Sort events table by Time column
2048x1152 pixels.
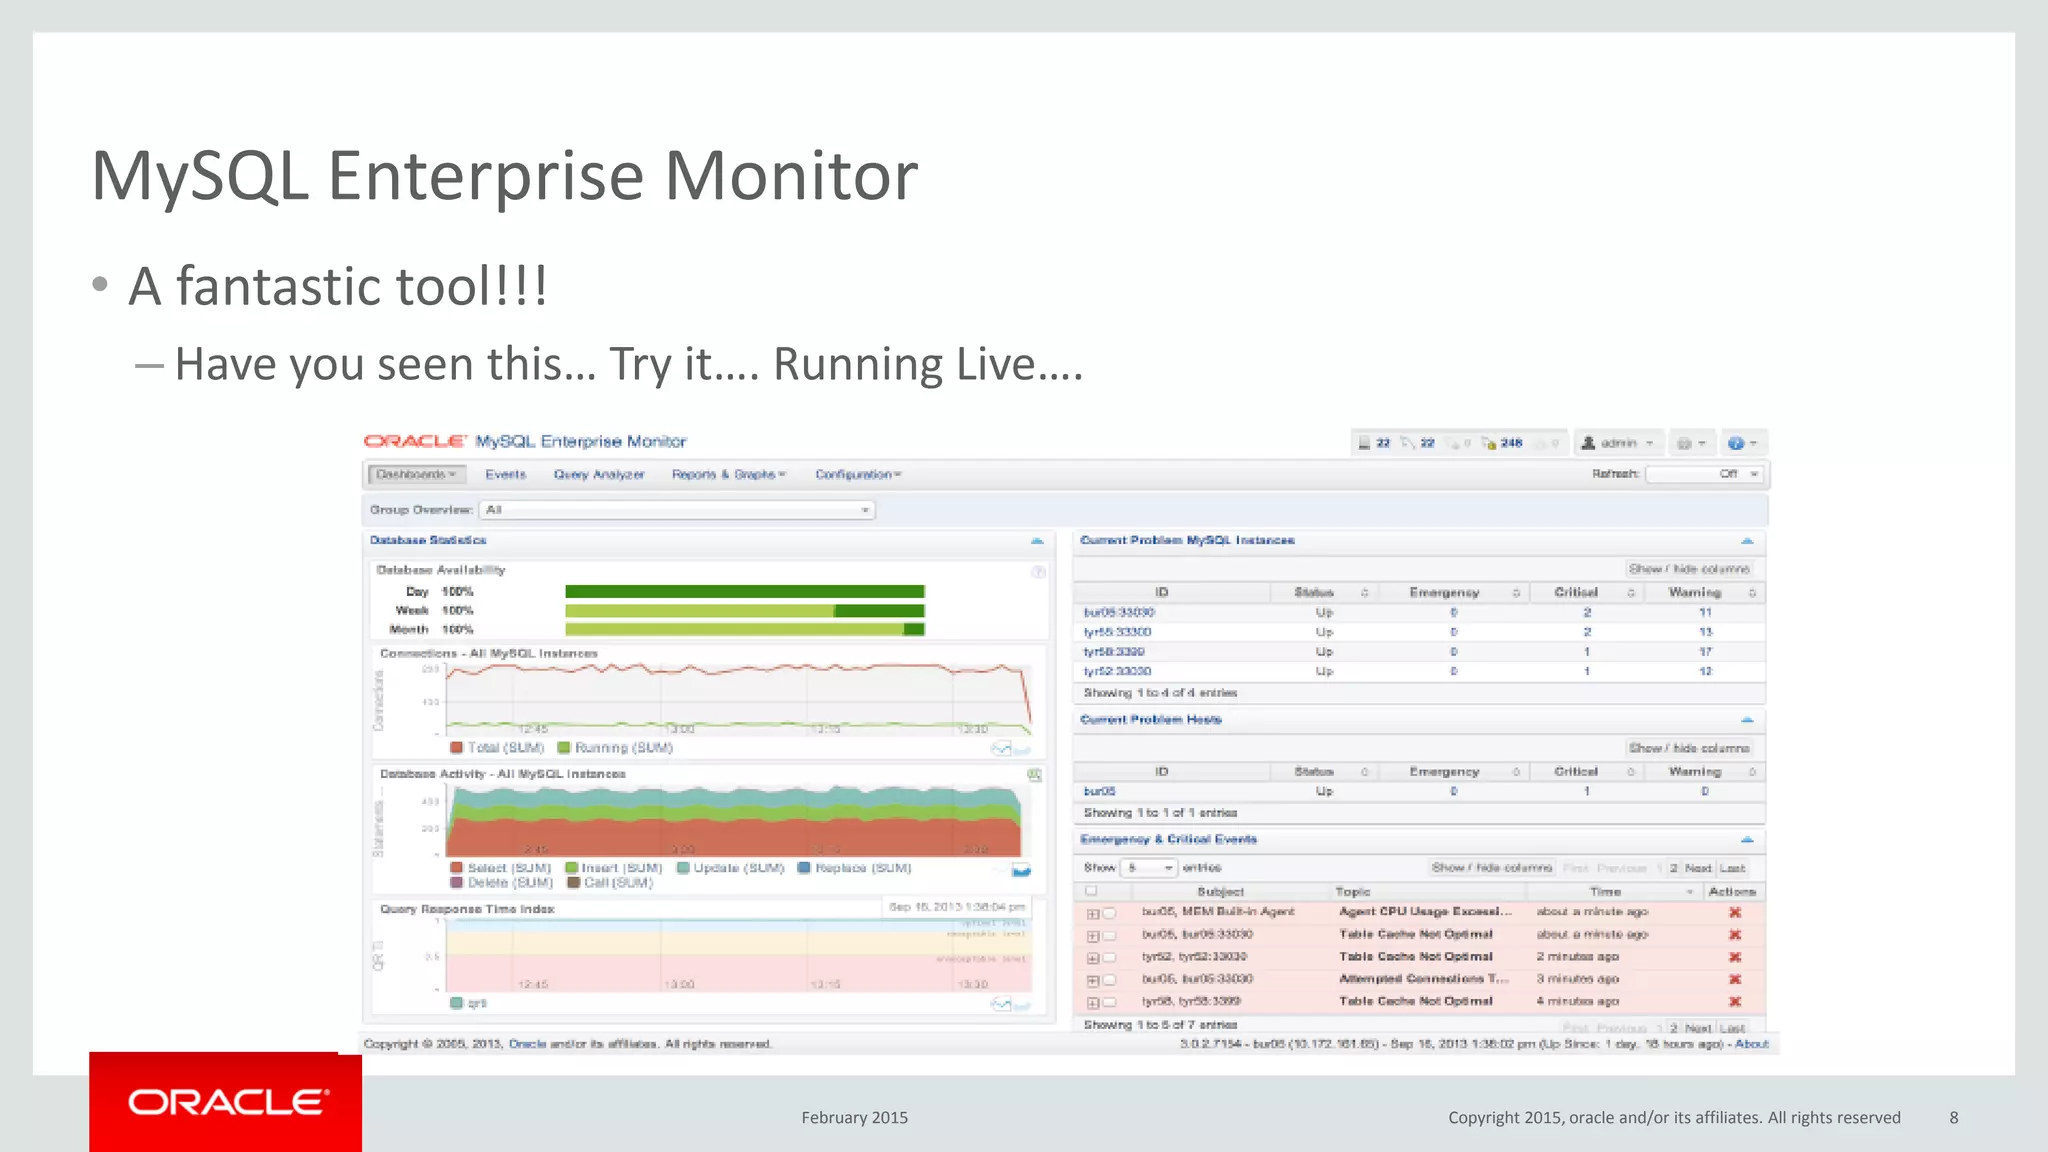click(1615, 891)
